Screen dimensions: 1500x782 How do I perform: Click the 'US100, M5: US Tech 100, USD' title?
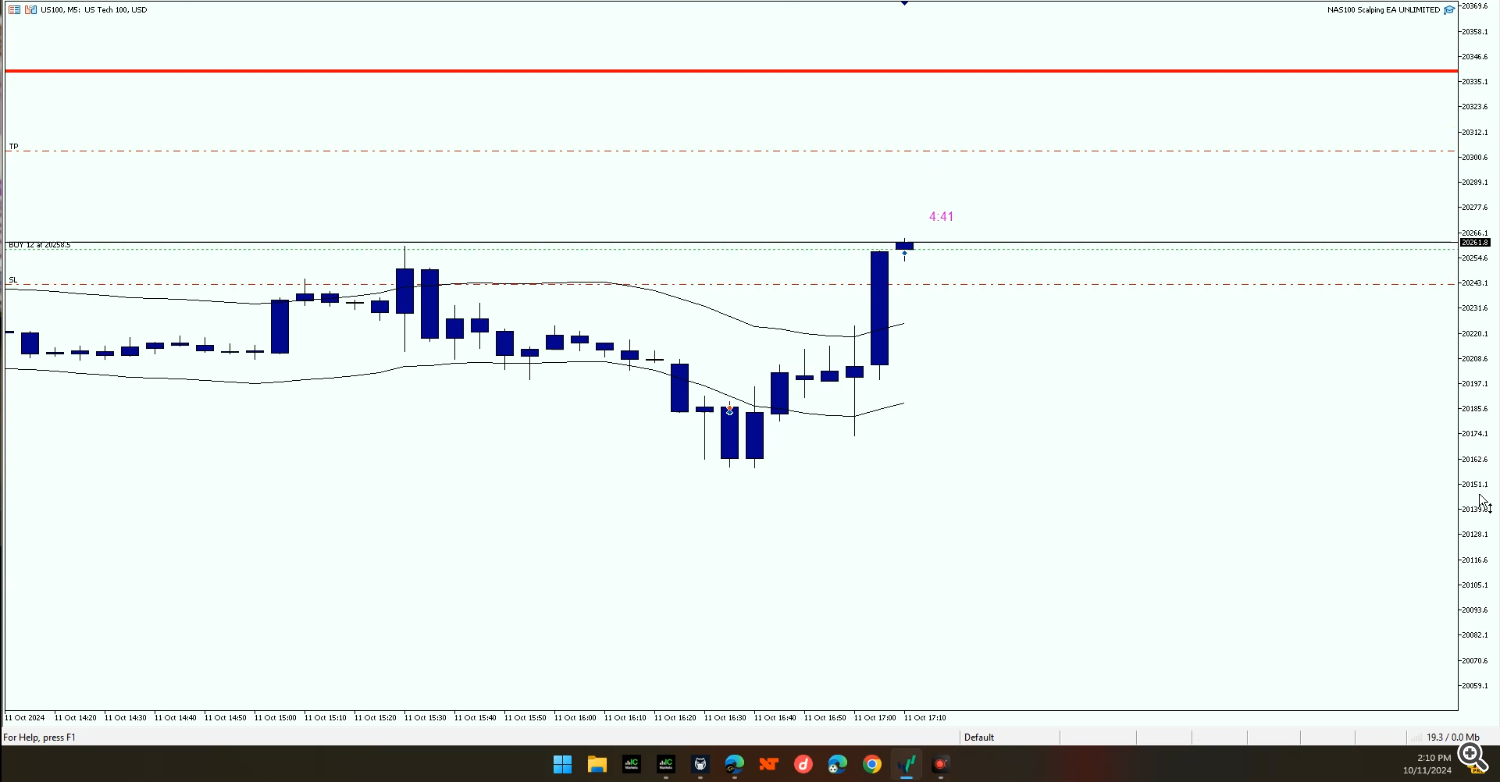tap(93, 9)
